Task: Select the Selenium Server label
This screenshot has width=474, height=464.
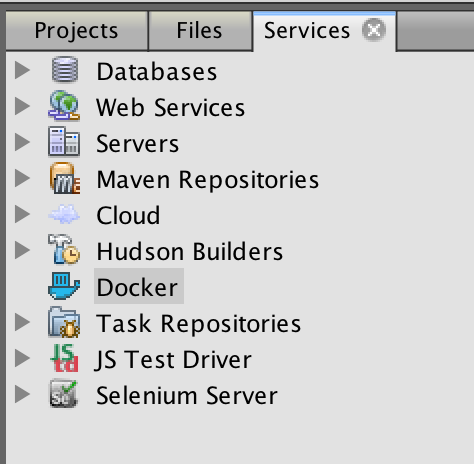Action: (x=187, y=396)
